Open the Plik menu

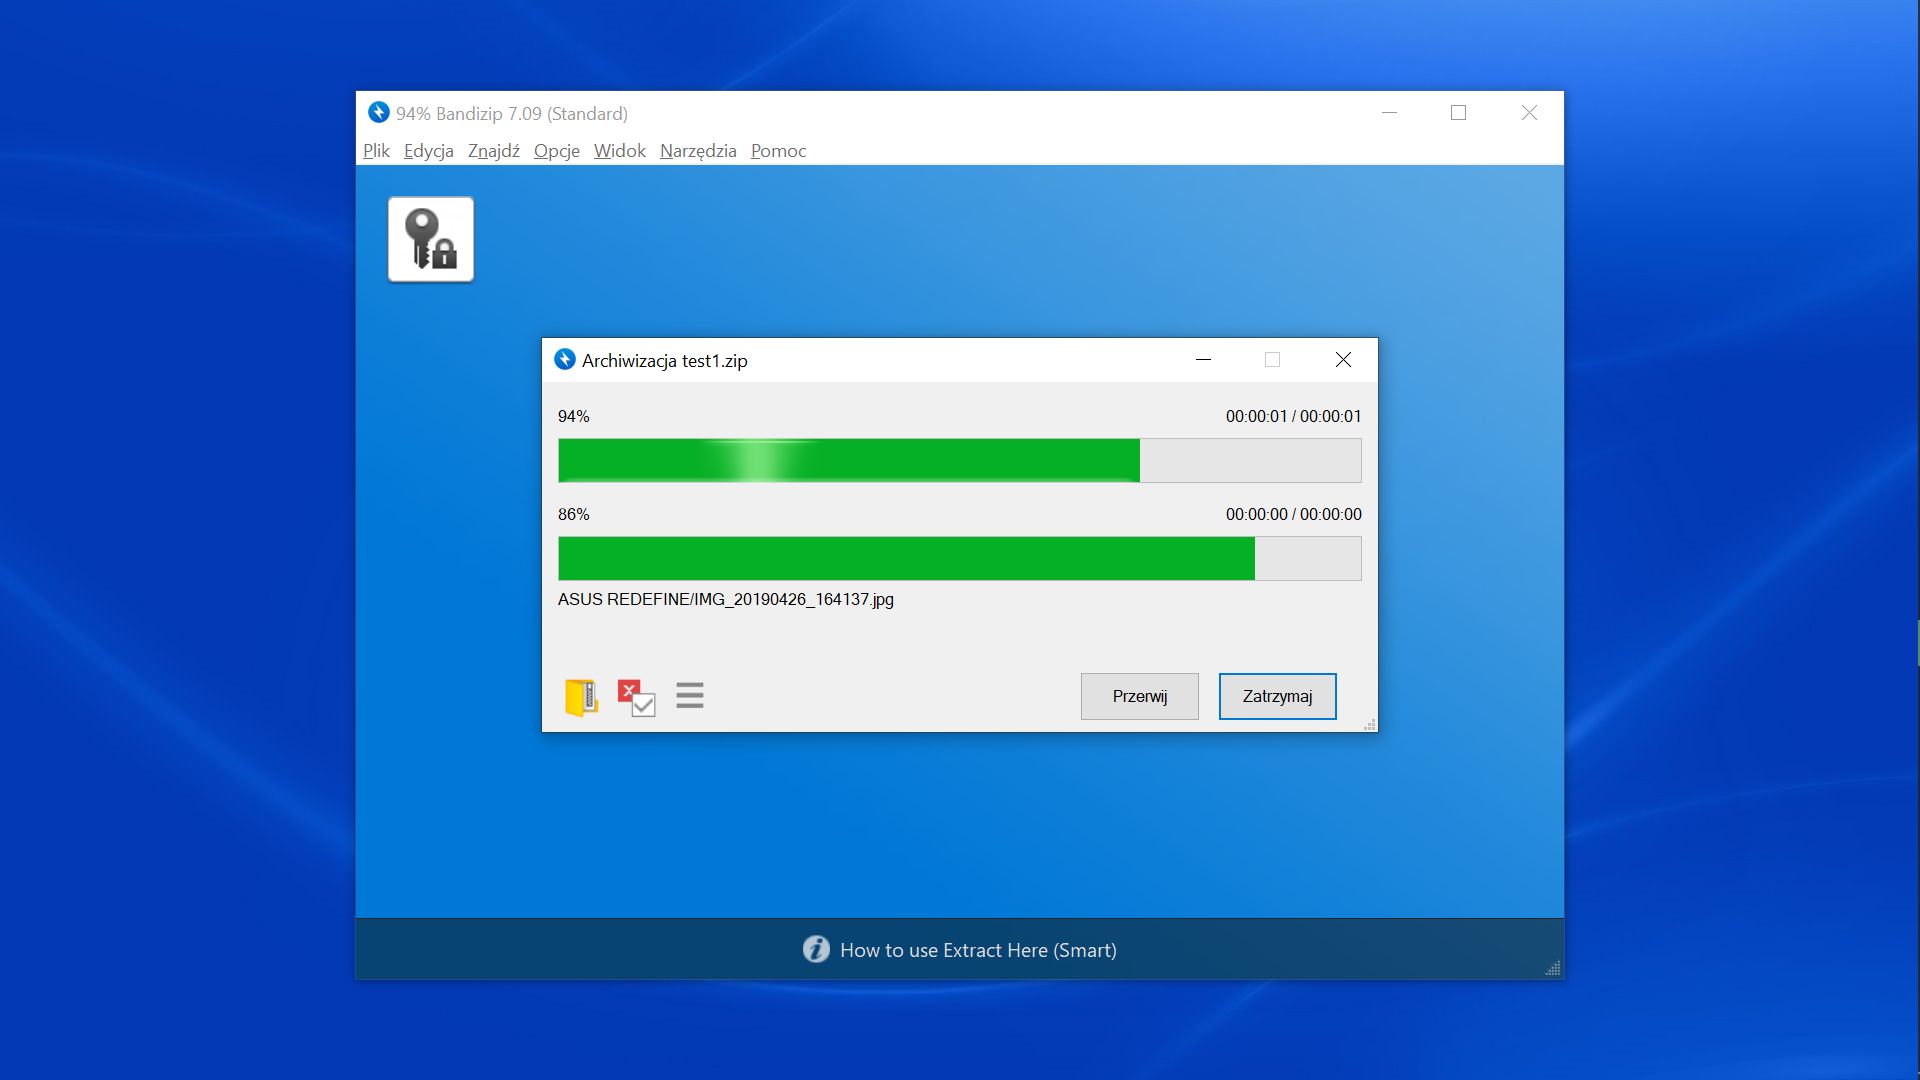point(376,151)
